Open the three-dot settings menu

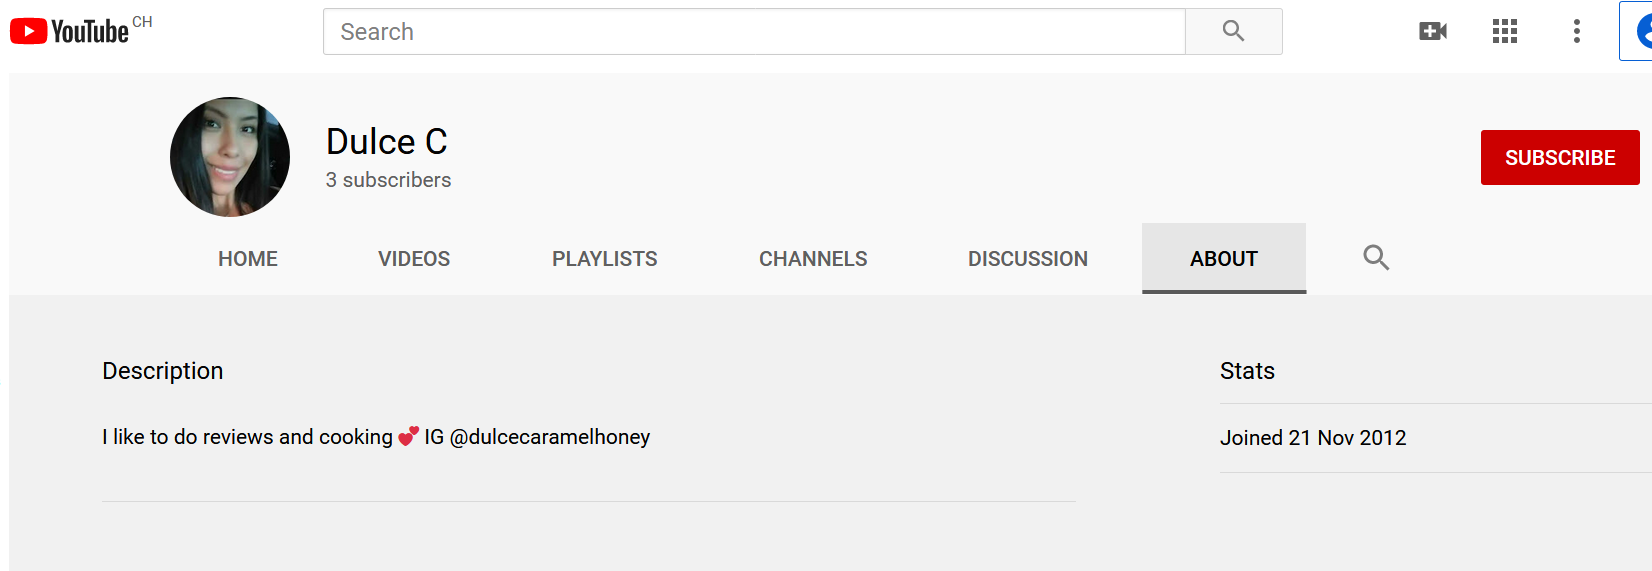tap(1577, 32)
